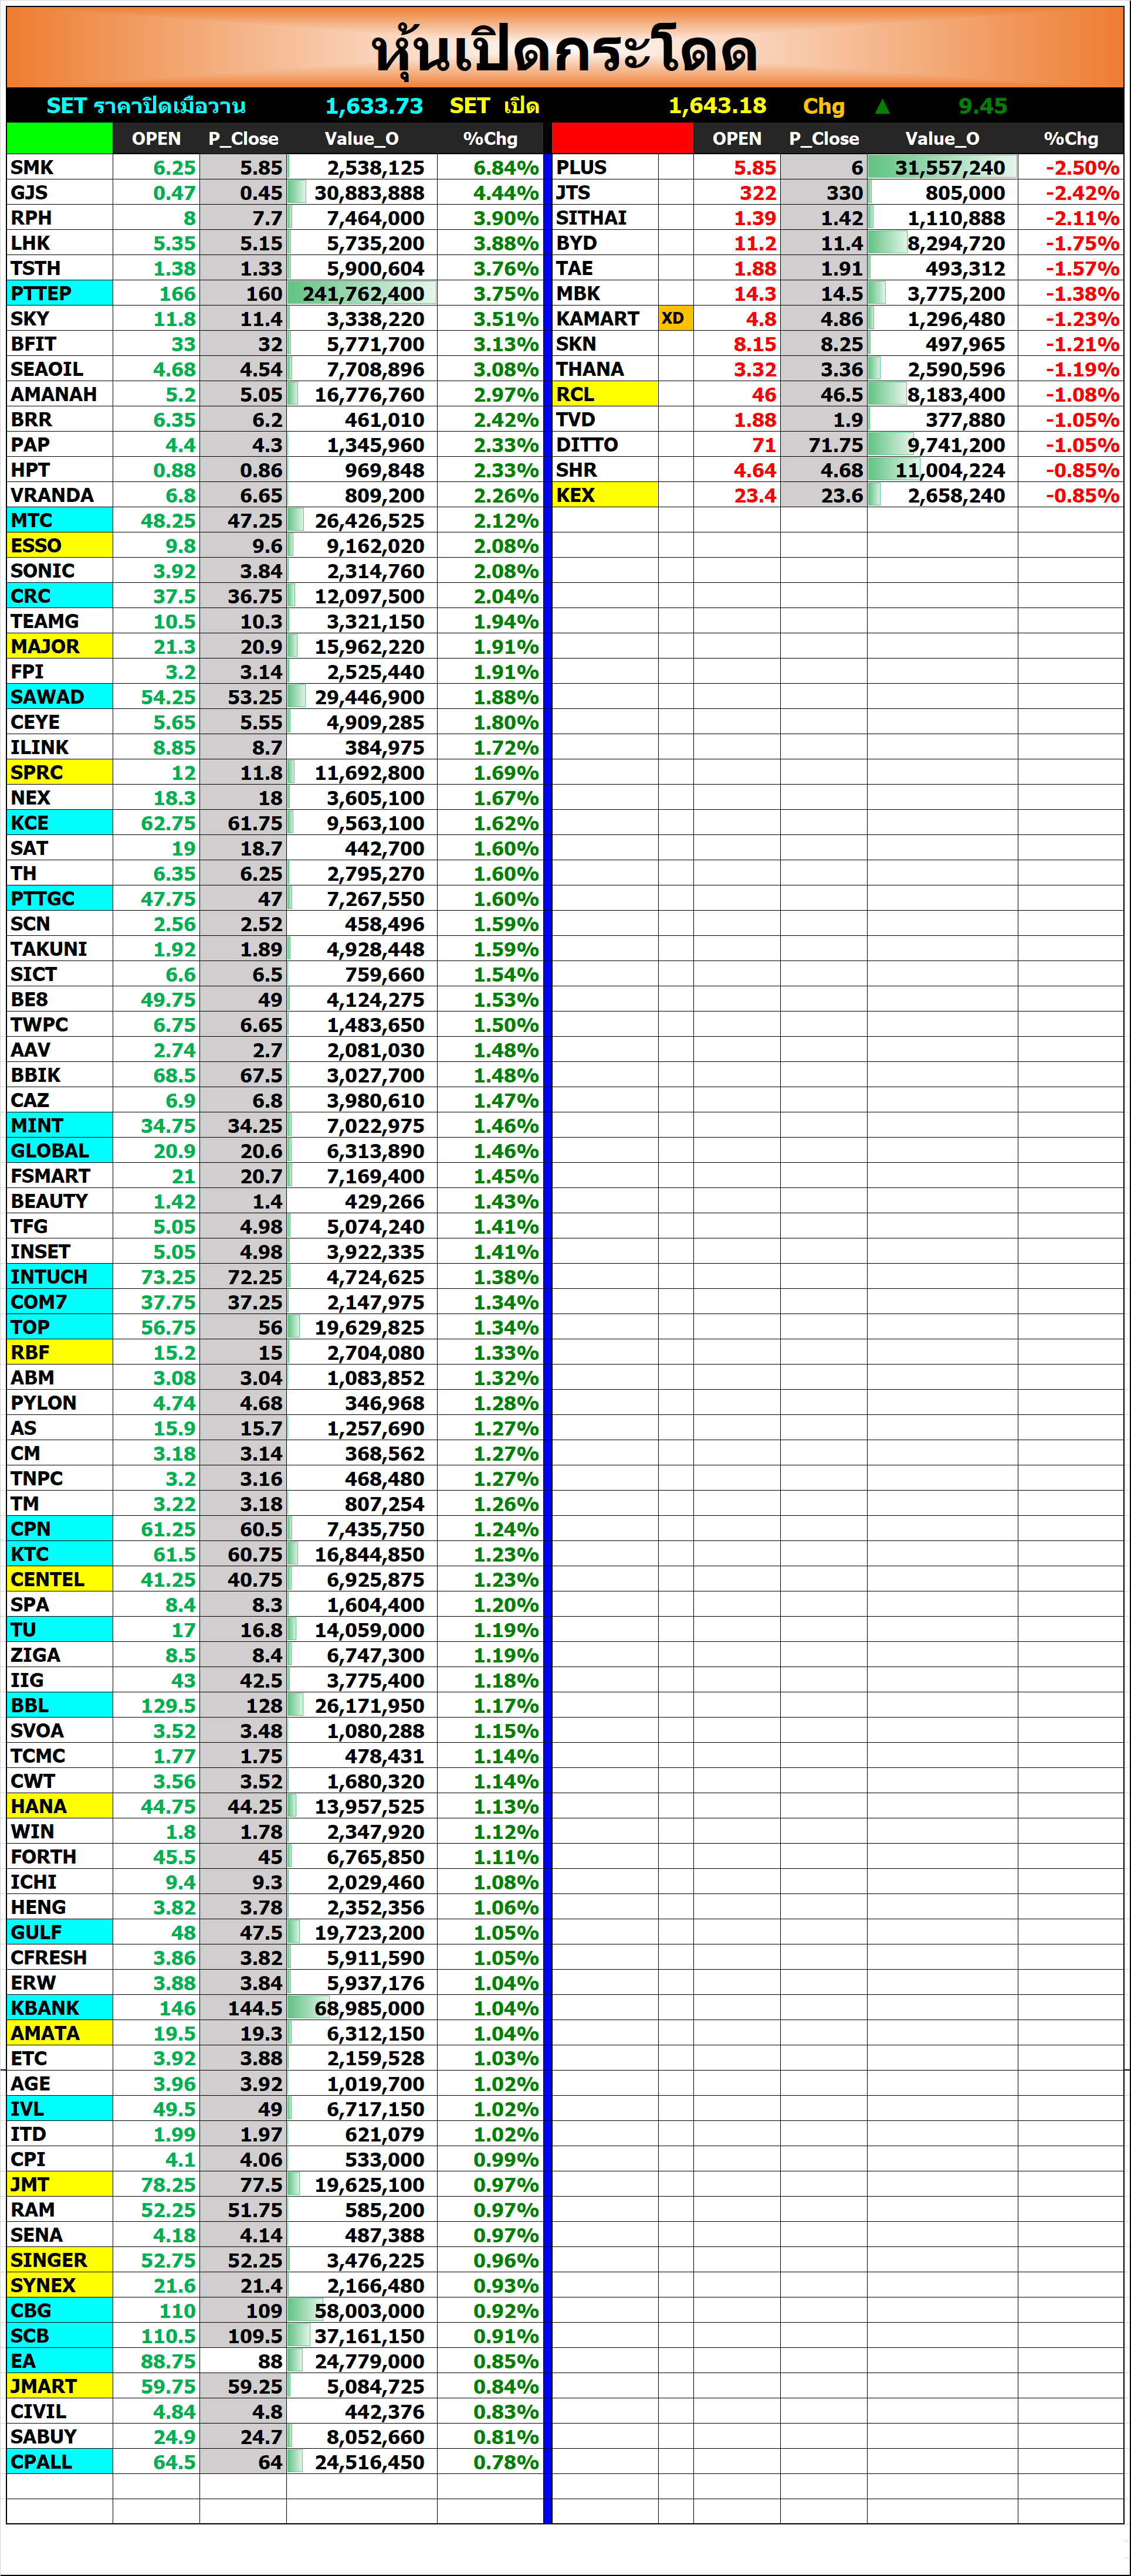
Task: Select the GULF ticker cell
Action: point(59,1932)
